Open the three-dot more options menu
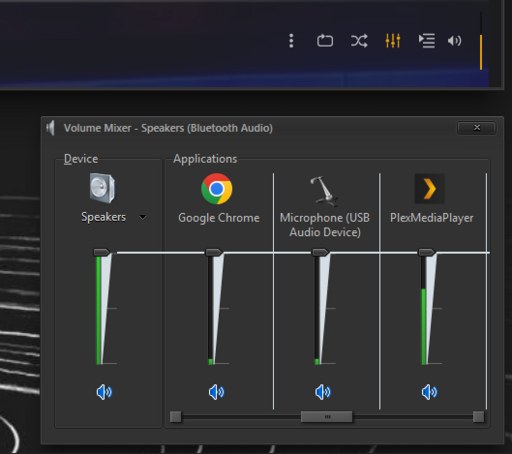The width and height of the screenshot is (512, 454). coord(291,41)
